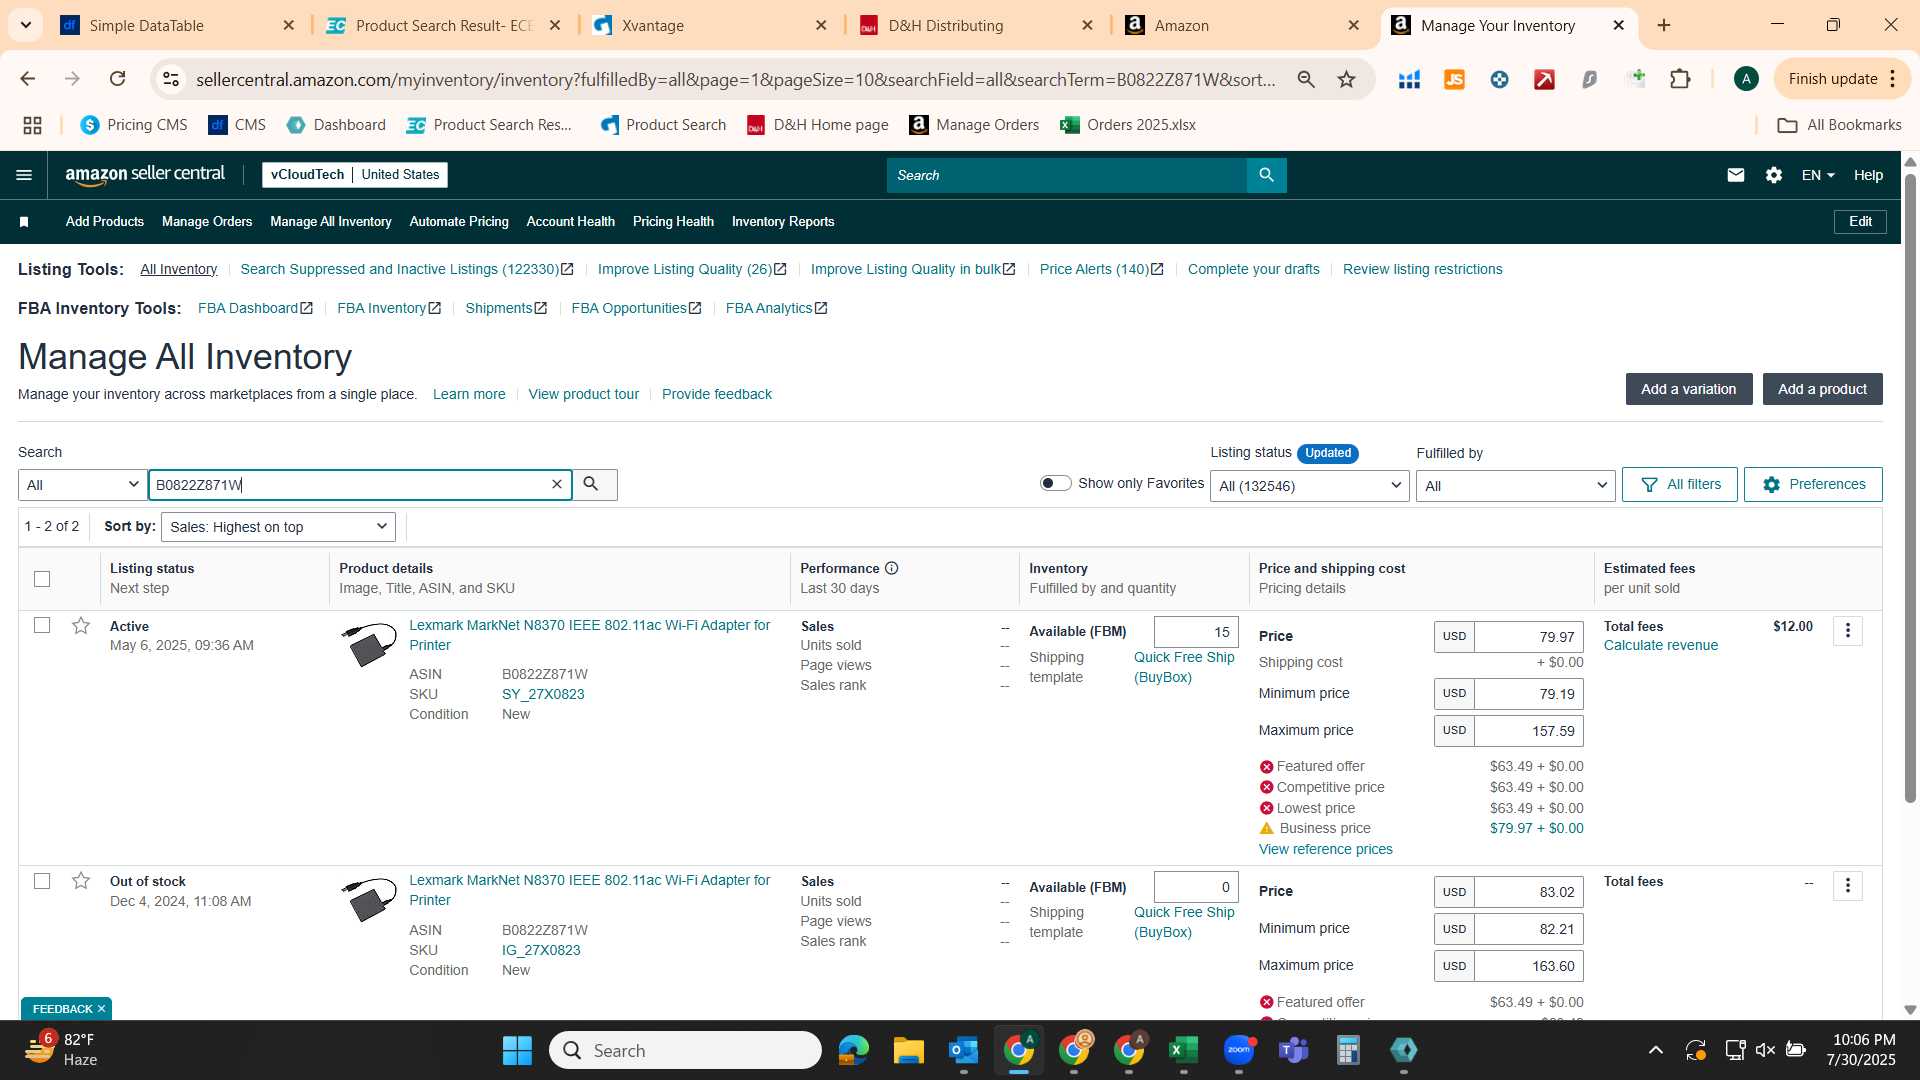
Task: Open three-dot menu for Active listing
Action: coord(1848,631)
